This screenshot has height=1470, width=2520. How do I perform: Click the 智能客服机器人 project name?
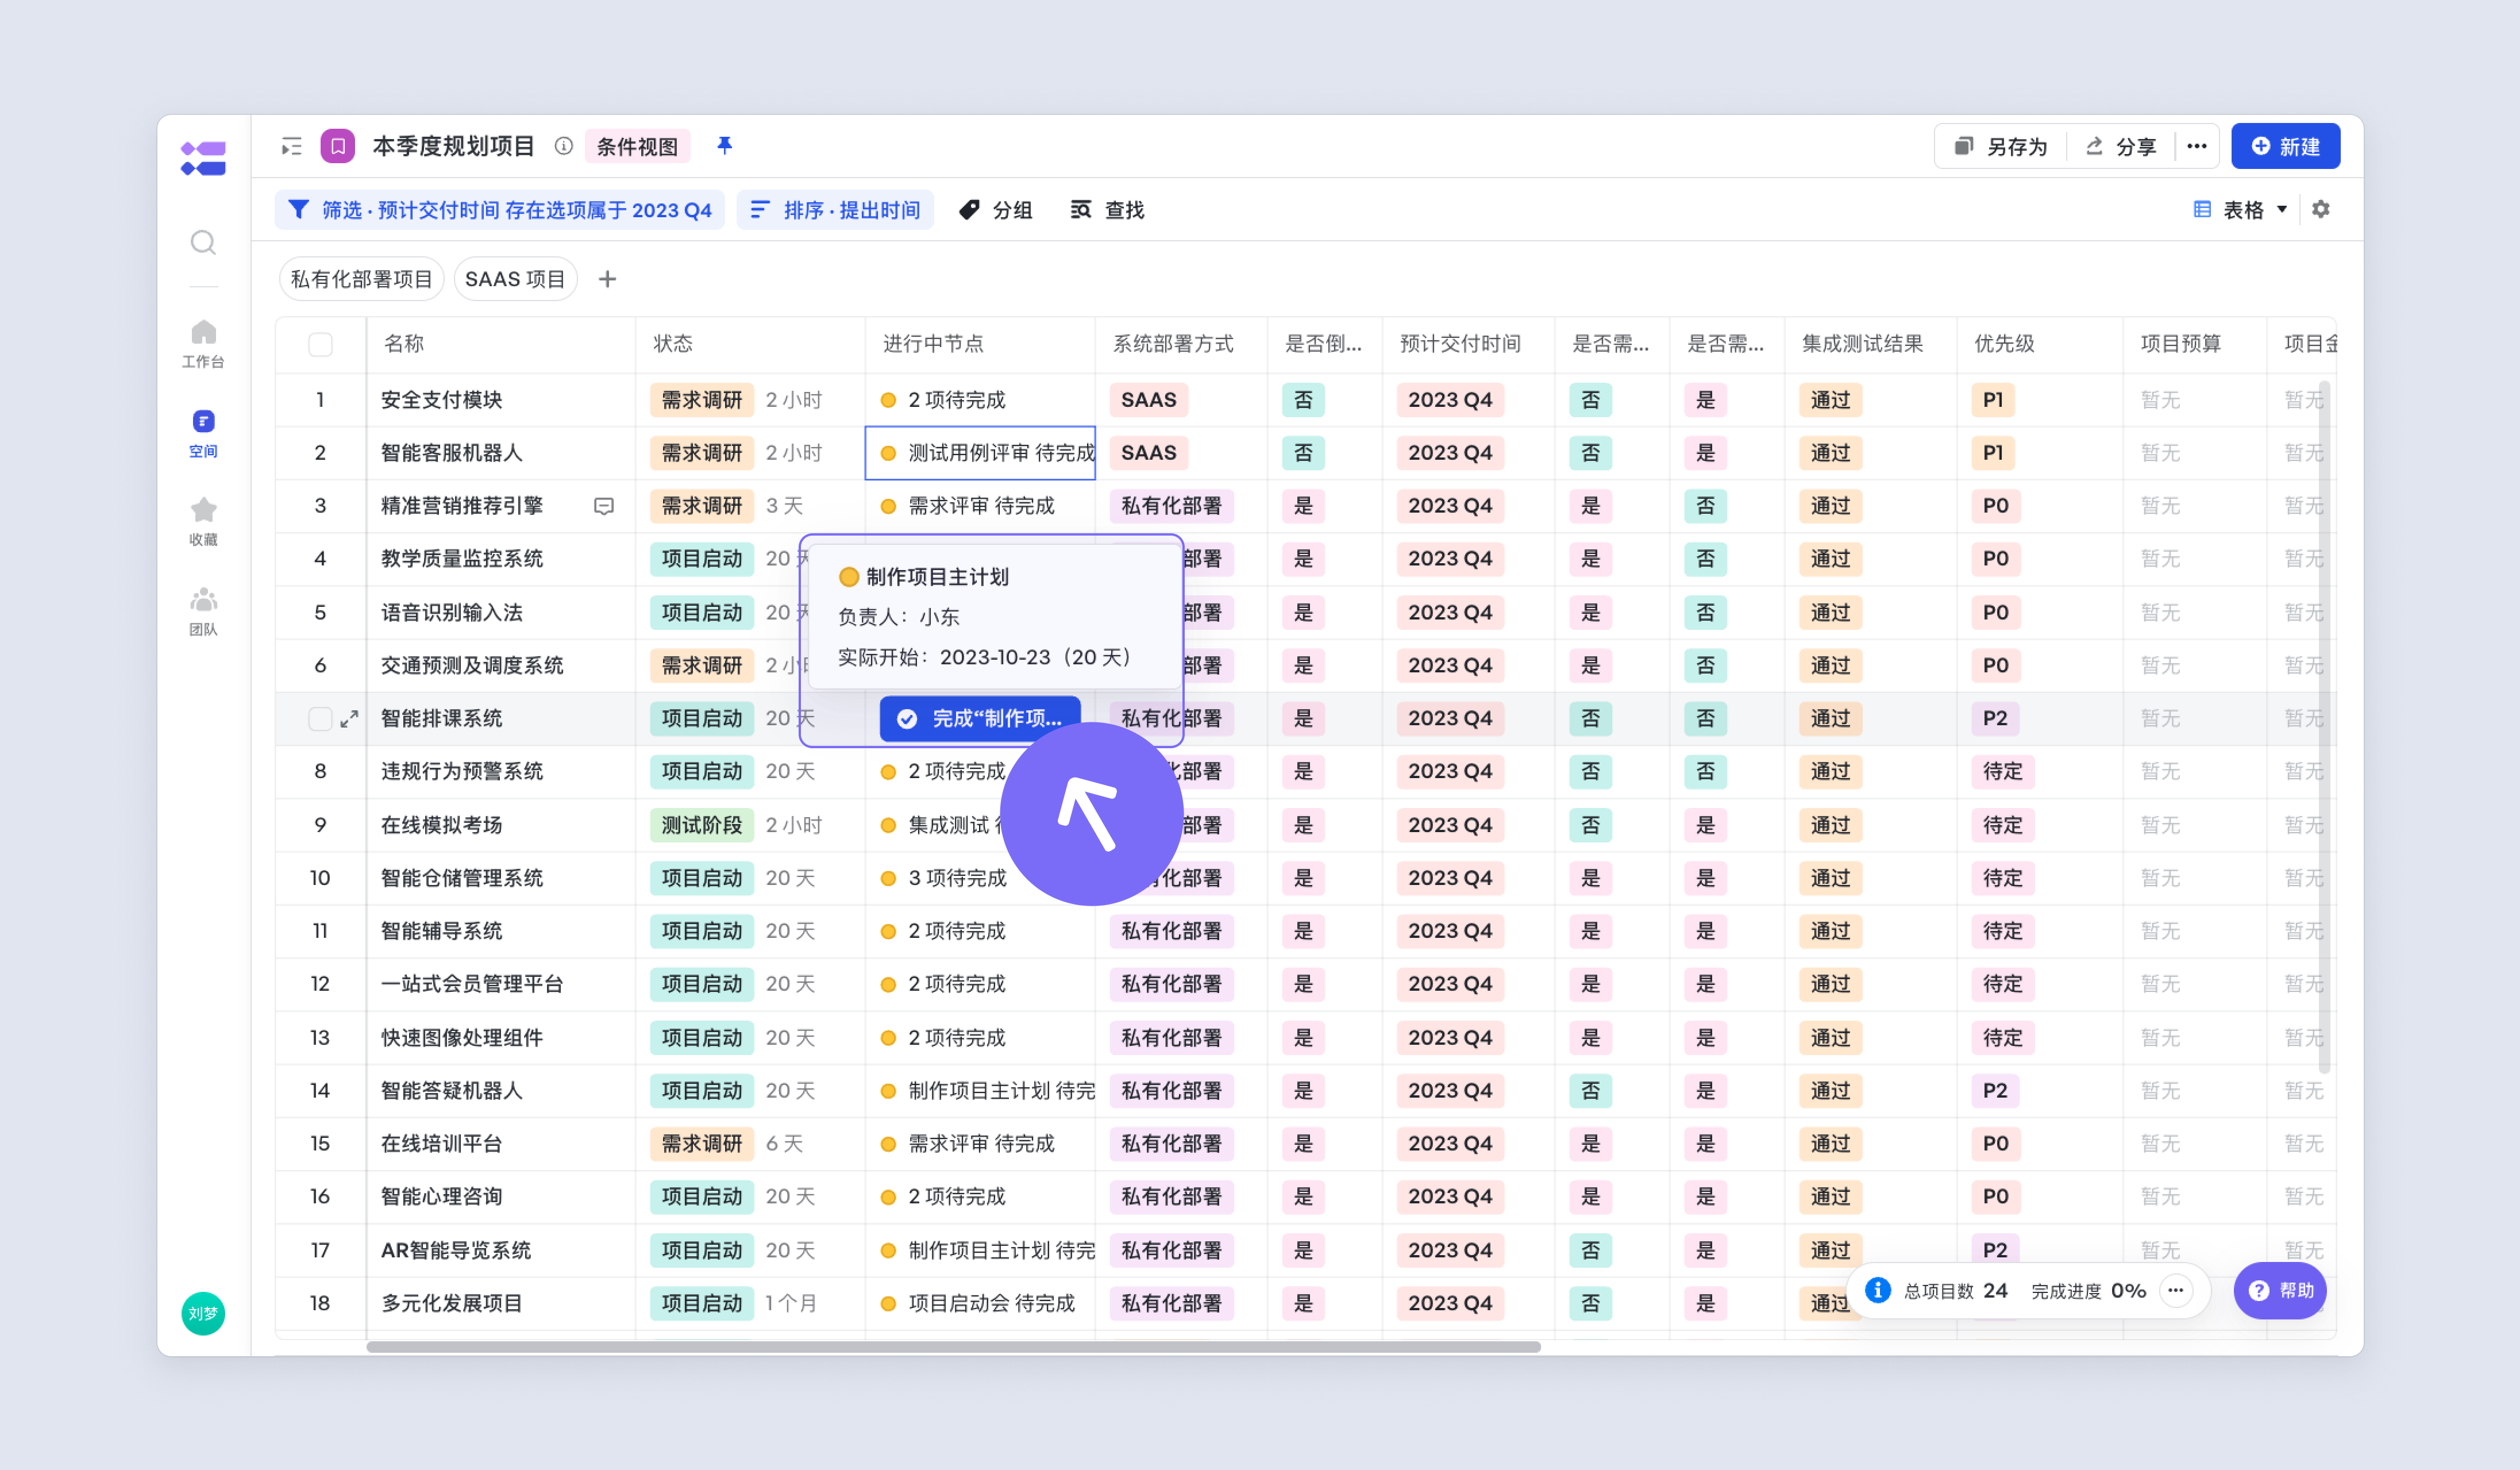click(x=451, y=453)
